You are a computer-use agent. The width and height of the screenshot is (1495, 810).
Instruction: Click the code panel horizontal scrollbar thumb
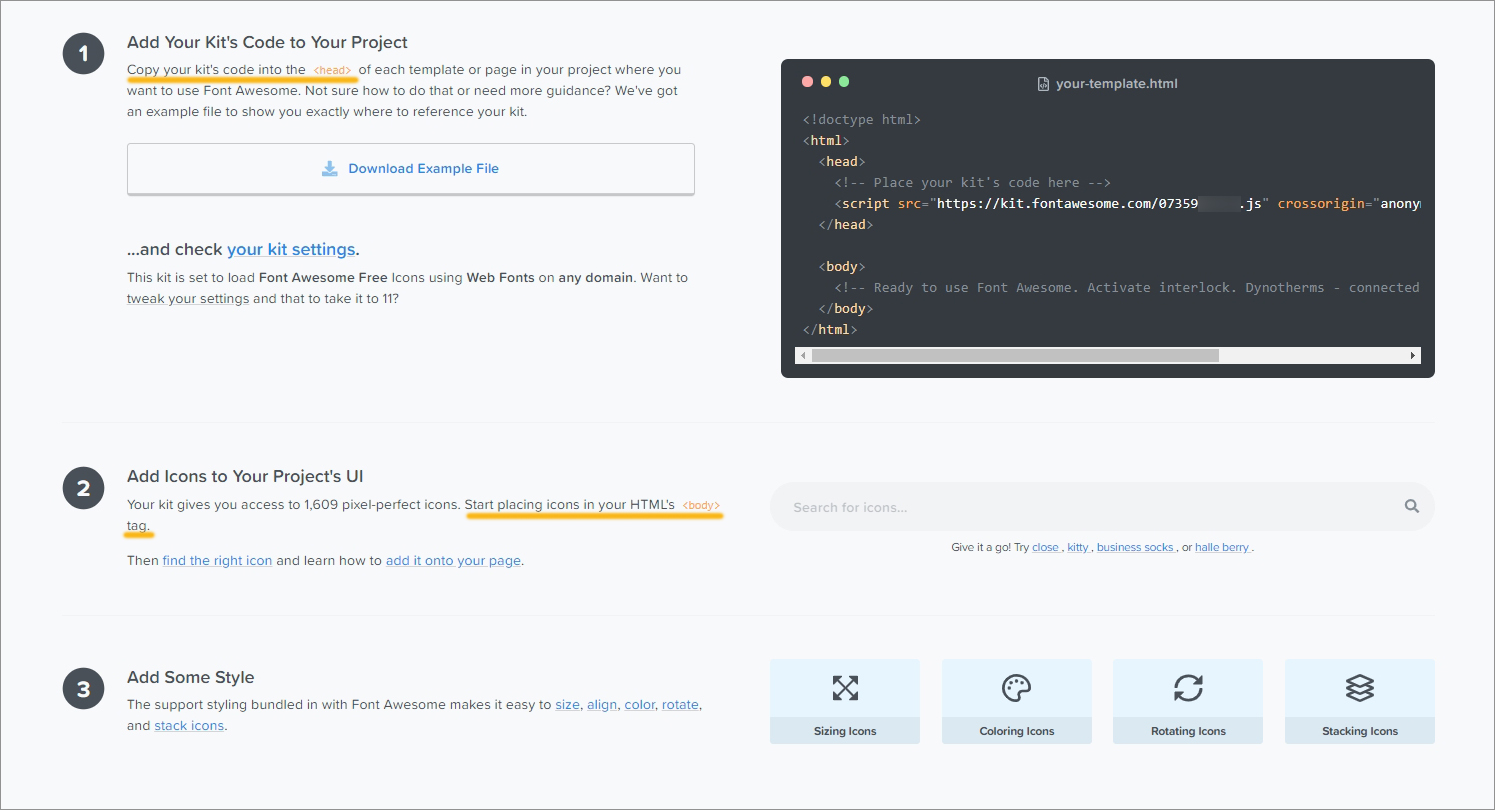coord(1015,355)
